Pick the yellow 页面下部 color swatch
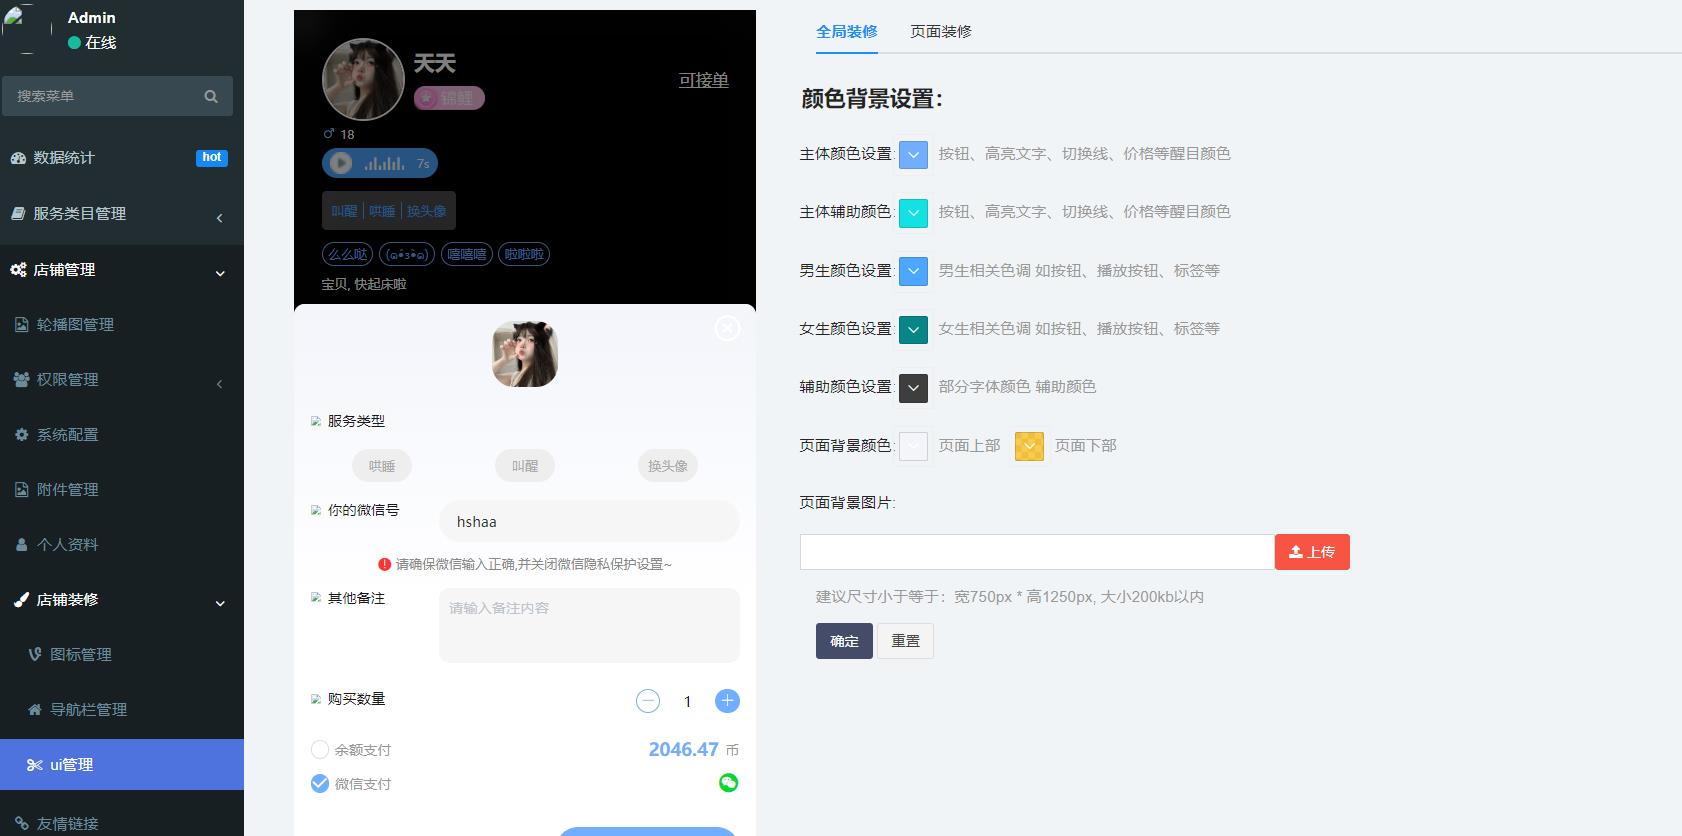The image size is (1682, 836). pyautogui.click(x=1029, y=446)
